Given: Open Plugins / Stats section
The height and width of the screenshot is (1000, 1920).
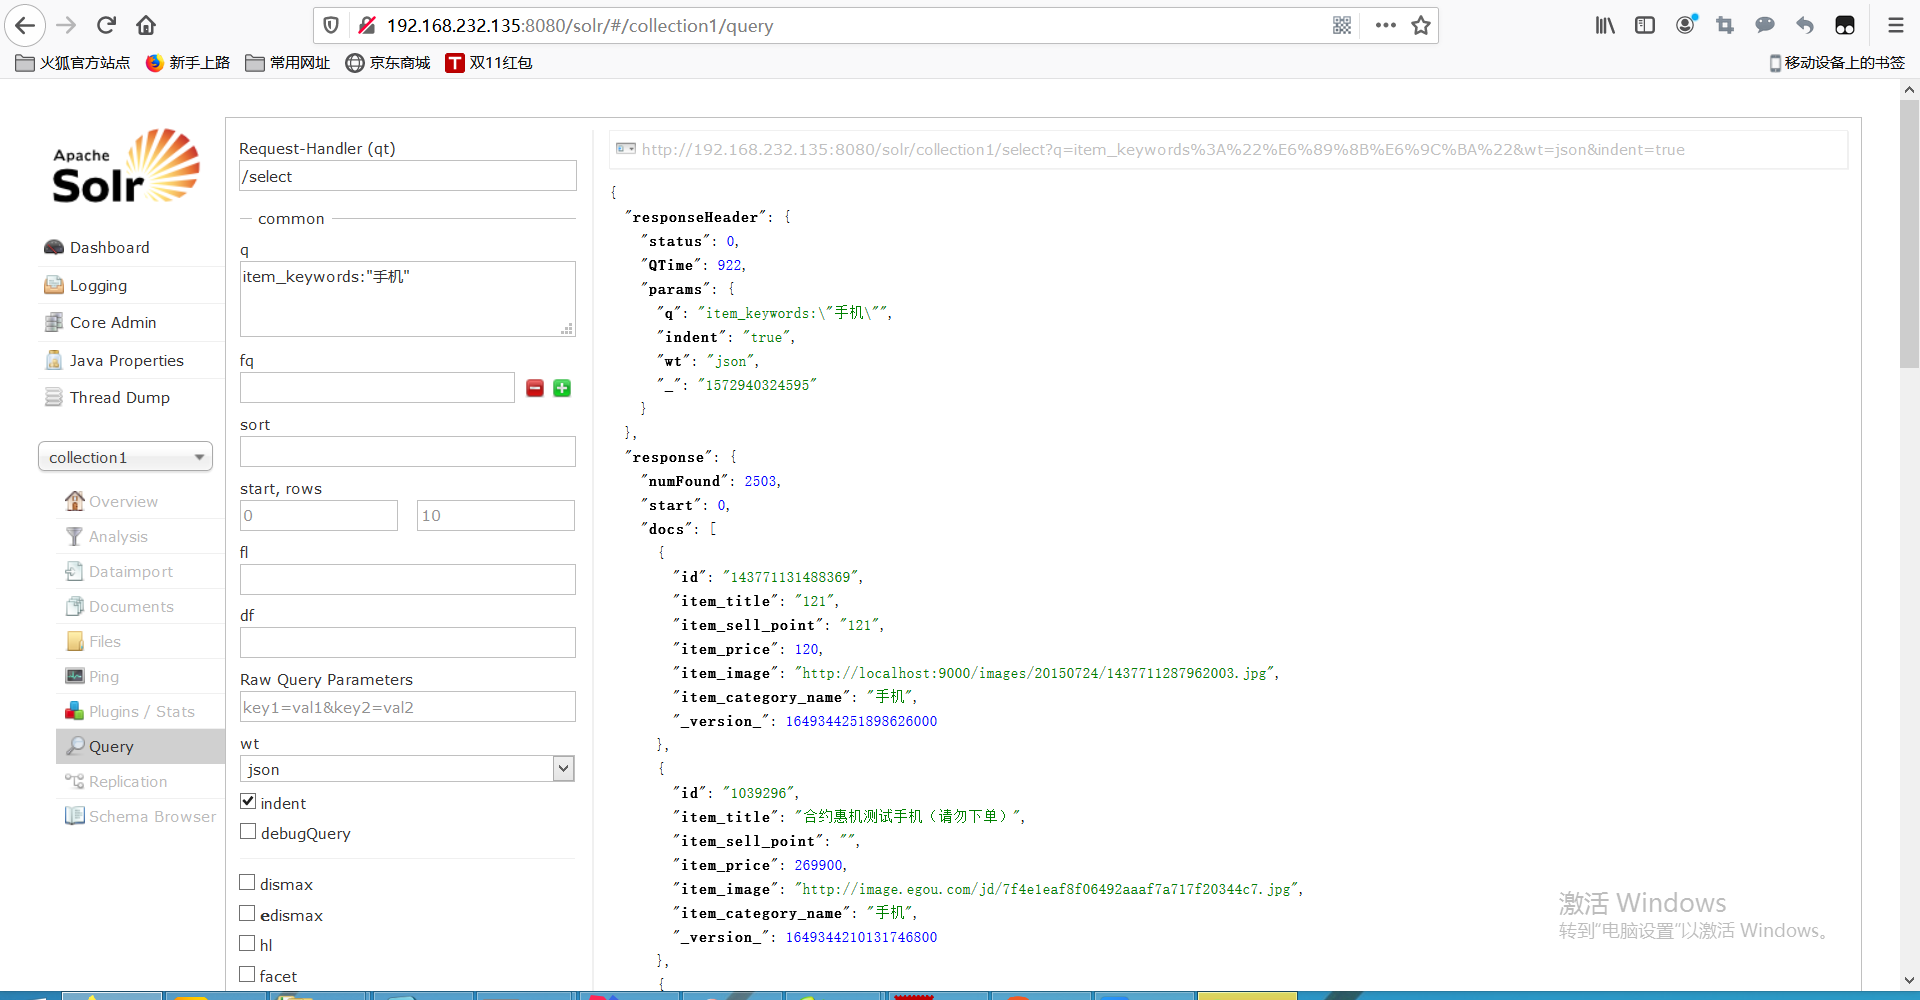Looking at the screenshot, I should coord(141,711).
